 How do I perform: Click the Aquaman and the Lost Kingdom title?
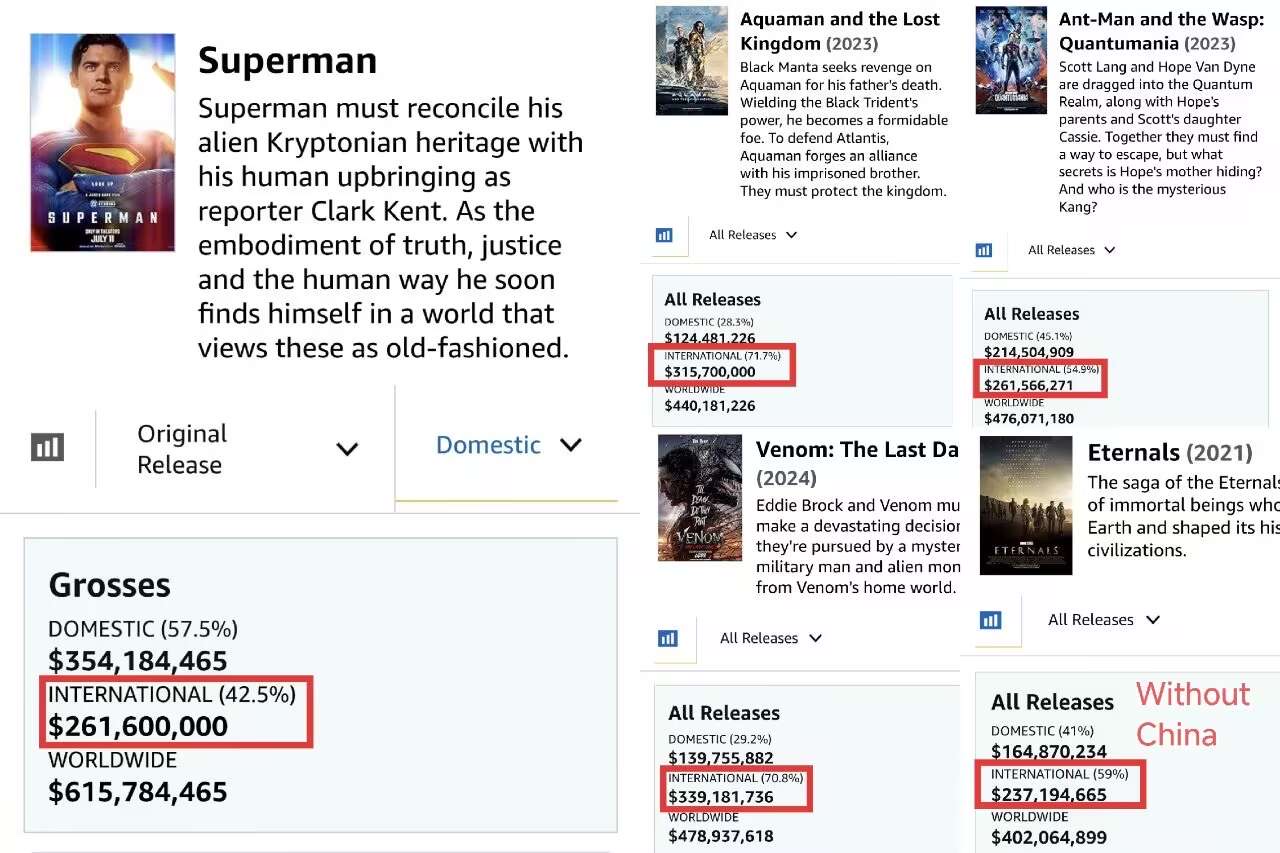tap(839, 31)
